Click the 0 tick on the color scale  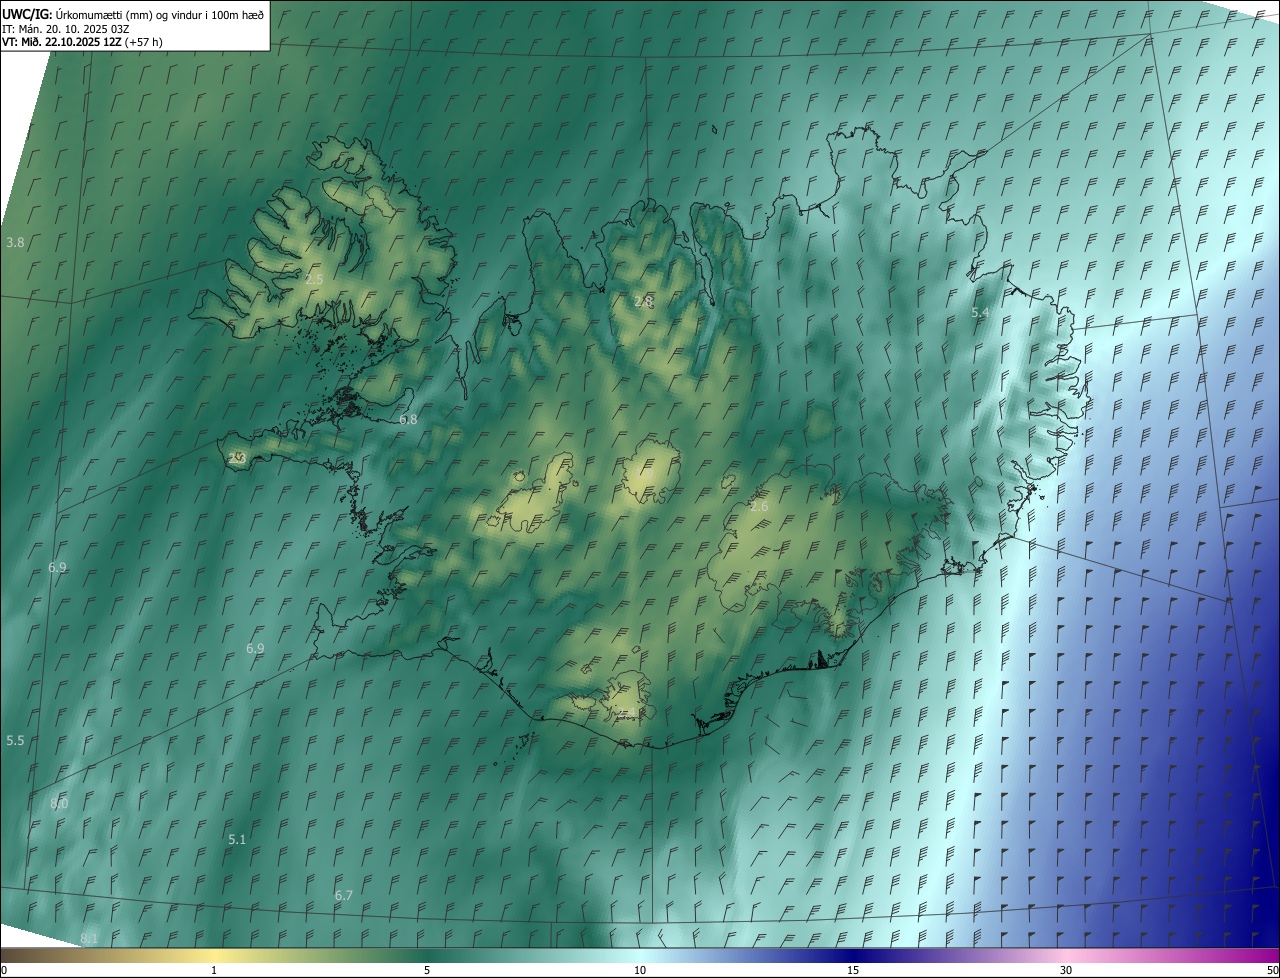[3, 970]
